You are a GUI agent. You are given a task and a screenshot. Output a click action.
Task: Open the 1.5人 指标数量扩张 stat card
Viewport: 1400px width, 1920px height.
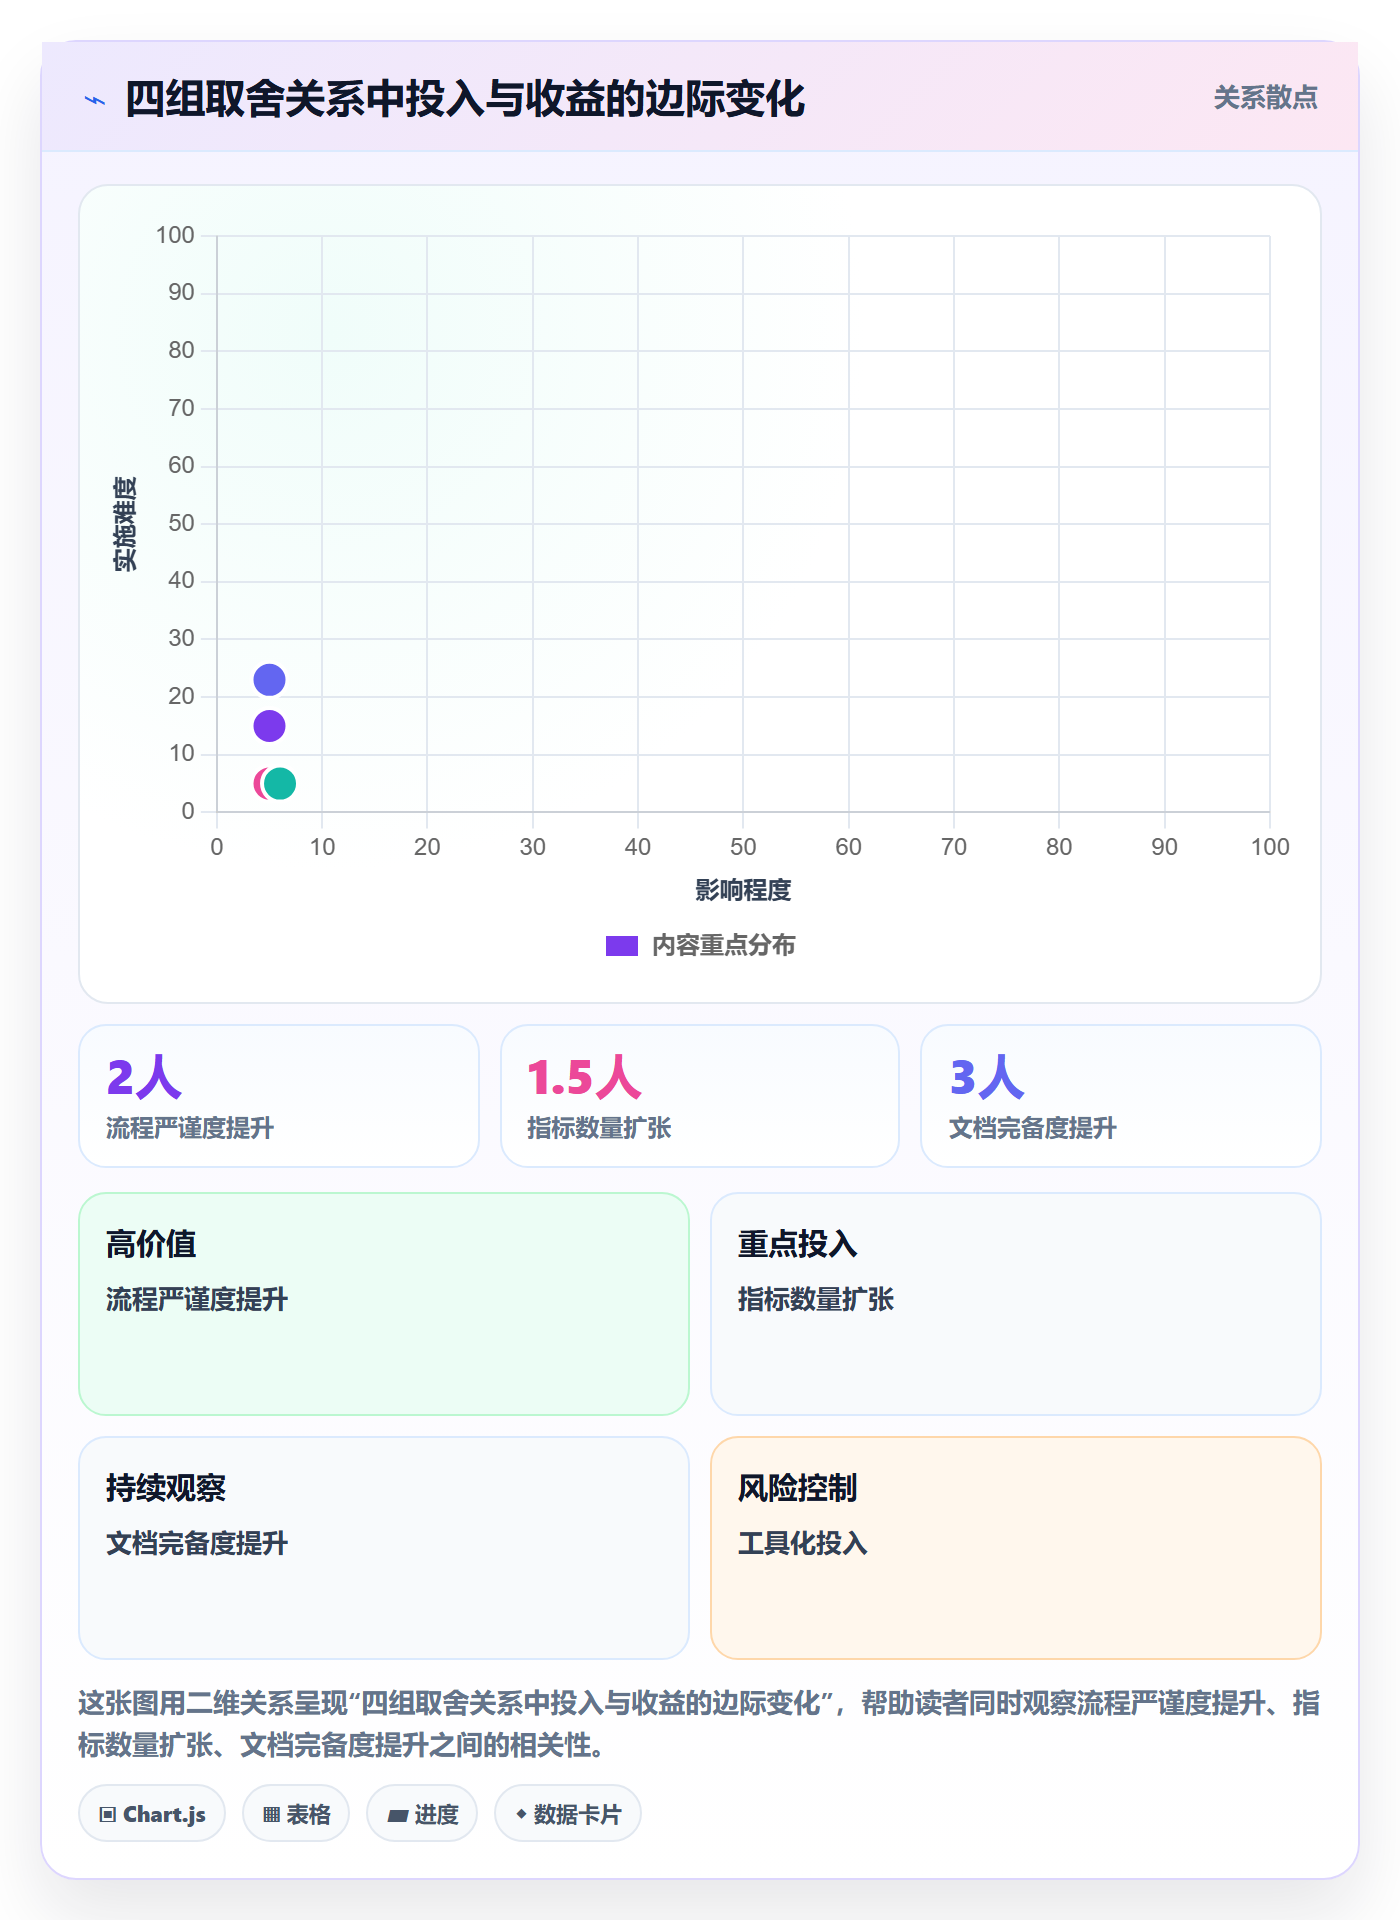pos(700,1096)
